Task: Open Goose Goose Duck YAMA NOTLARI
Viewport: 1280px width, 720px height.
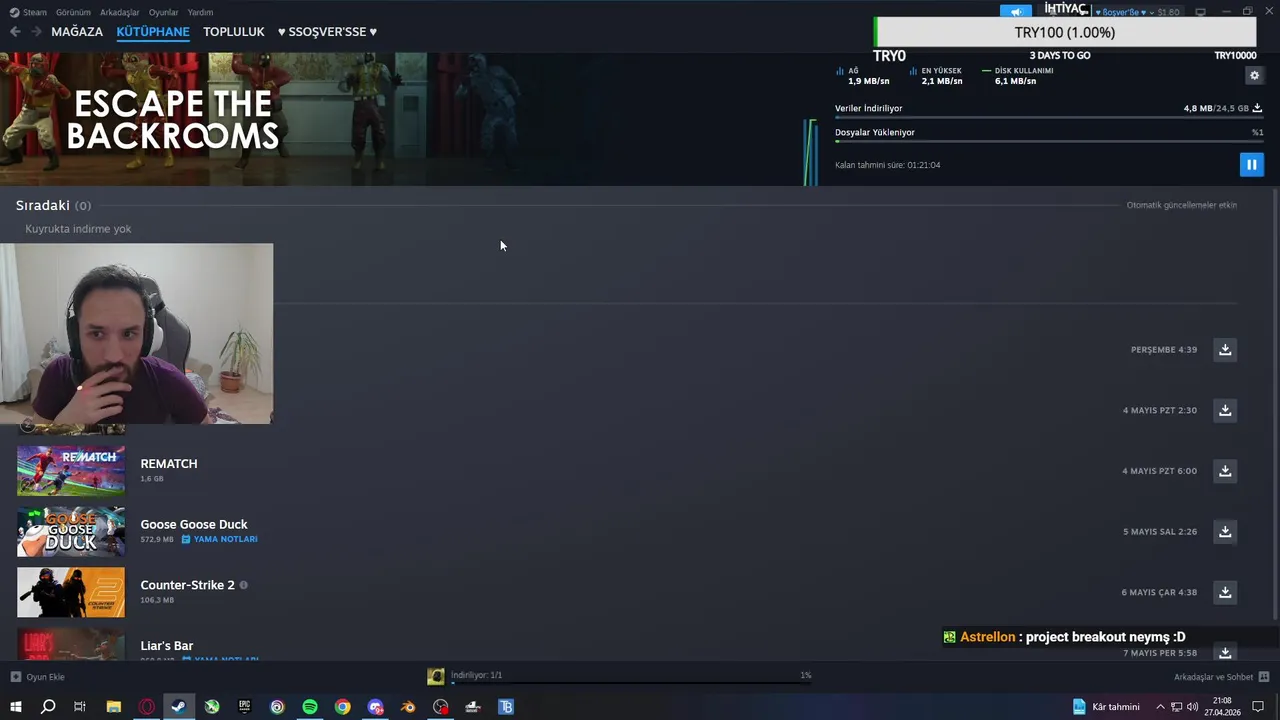Action: [x=220, y=539]
